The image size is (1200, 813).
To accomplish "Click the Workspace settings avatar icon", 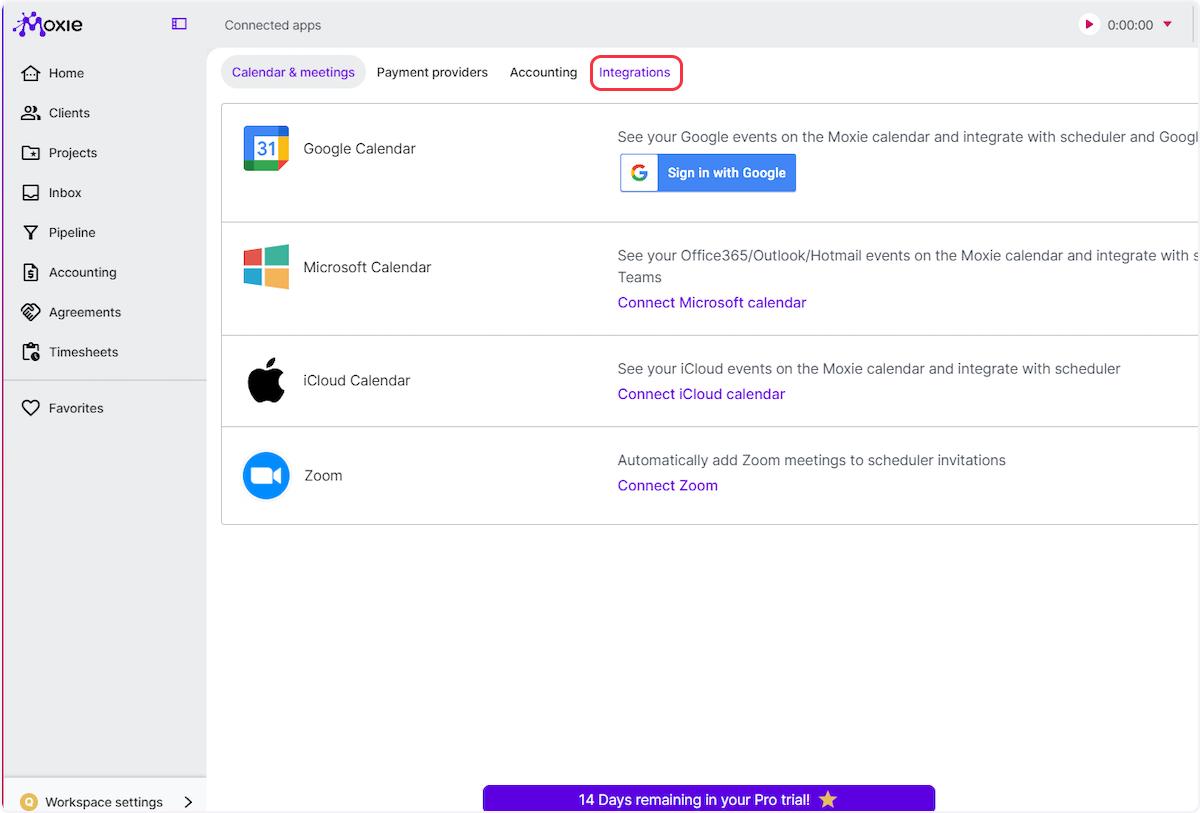I will pos(29,802).
